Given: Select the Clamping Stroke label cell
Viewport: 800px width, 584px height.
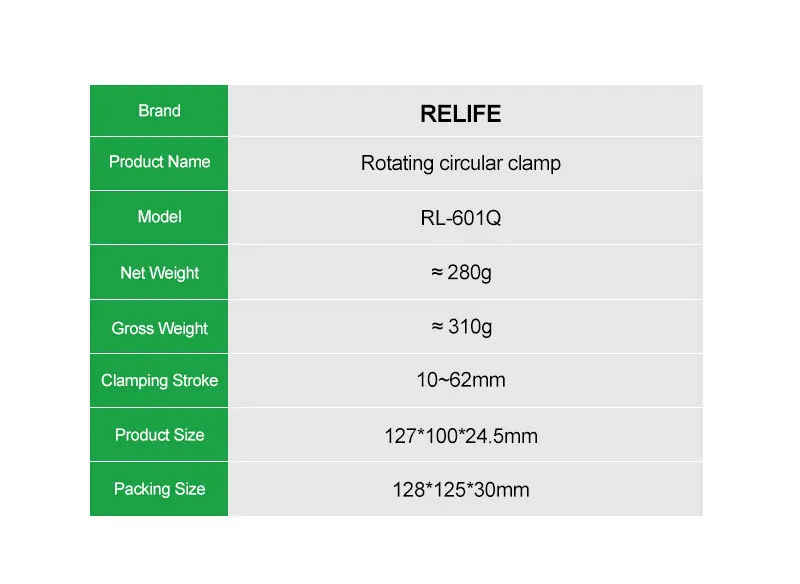Looking at the screenshot, I should [x=159, y=380].
